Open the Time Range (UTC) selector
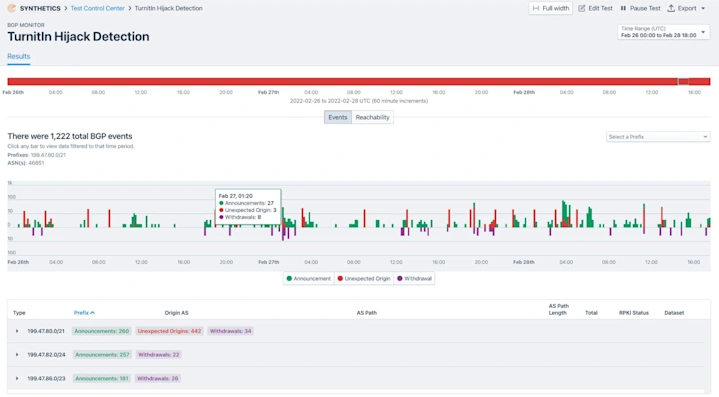This screenshot has width=719, height=397. click(x=663, y=32)
